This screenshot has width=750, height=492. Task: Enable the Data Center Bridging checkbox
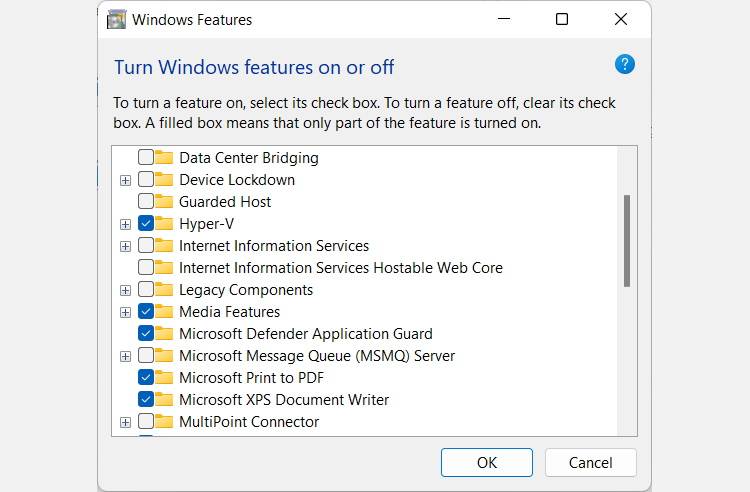pyautogui.click(x=146, y=158)
